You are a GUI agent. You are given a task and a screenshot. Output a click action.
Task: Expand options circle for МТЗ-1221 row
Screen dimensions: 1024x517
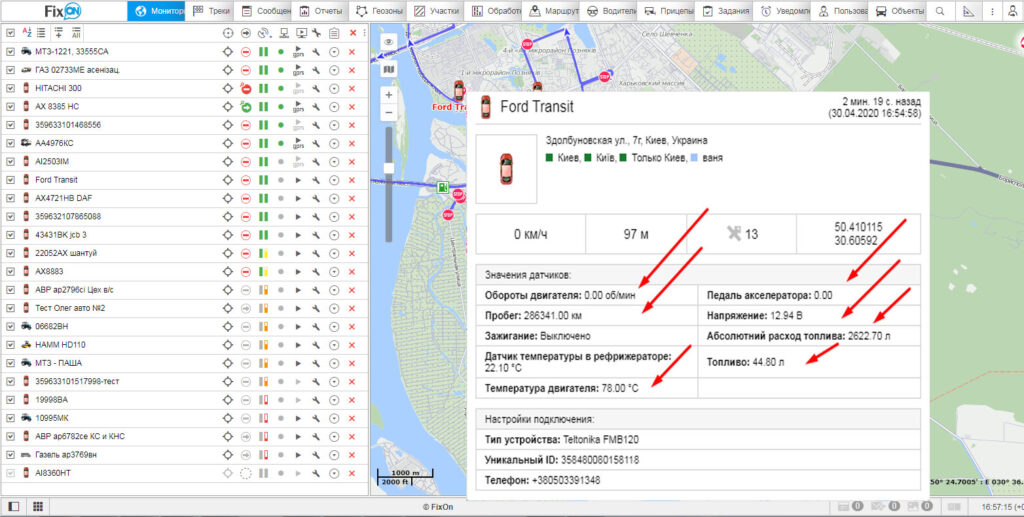pos(334,51)
